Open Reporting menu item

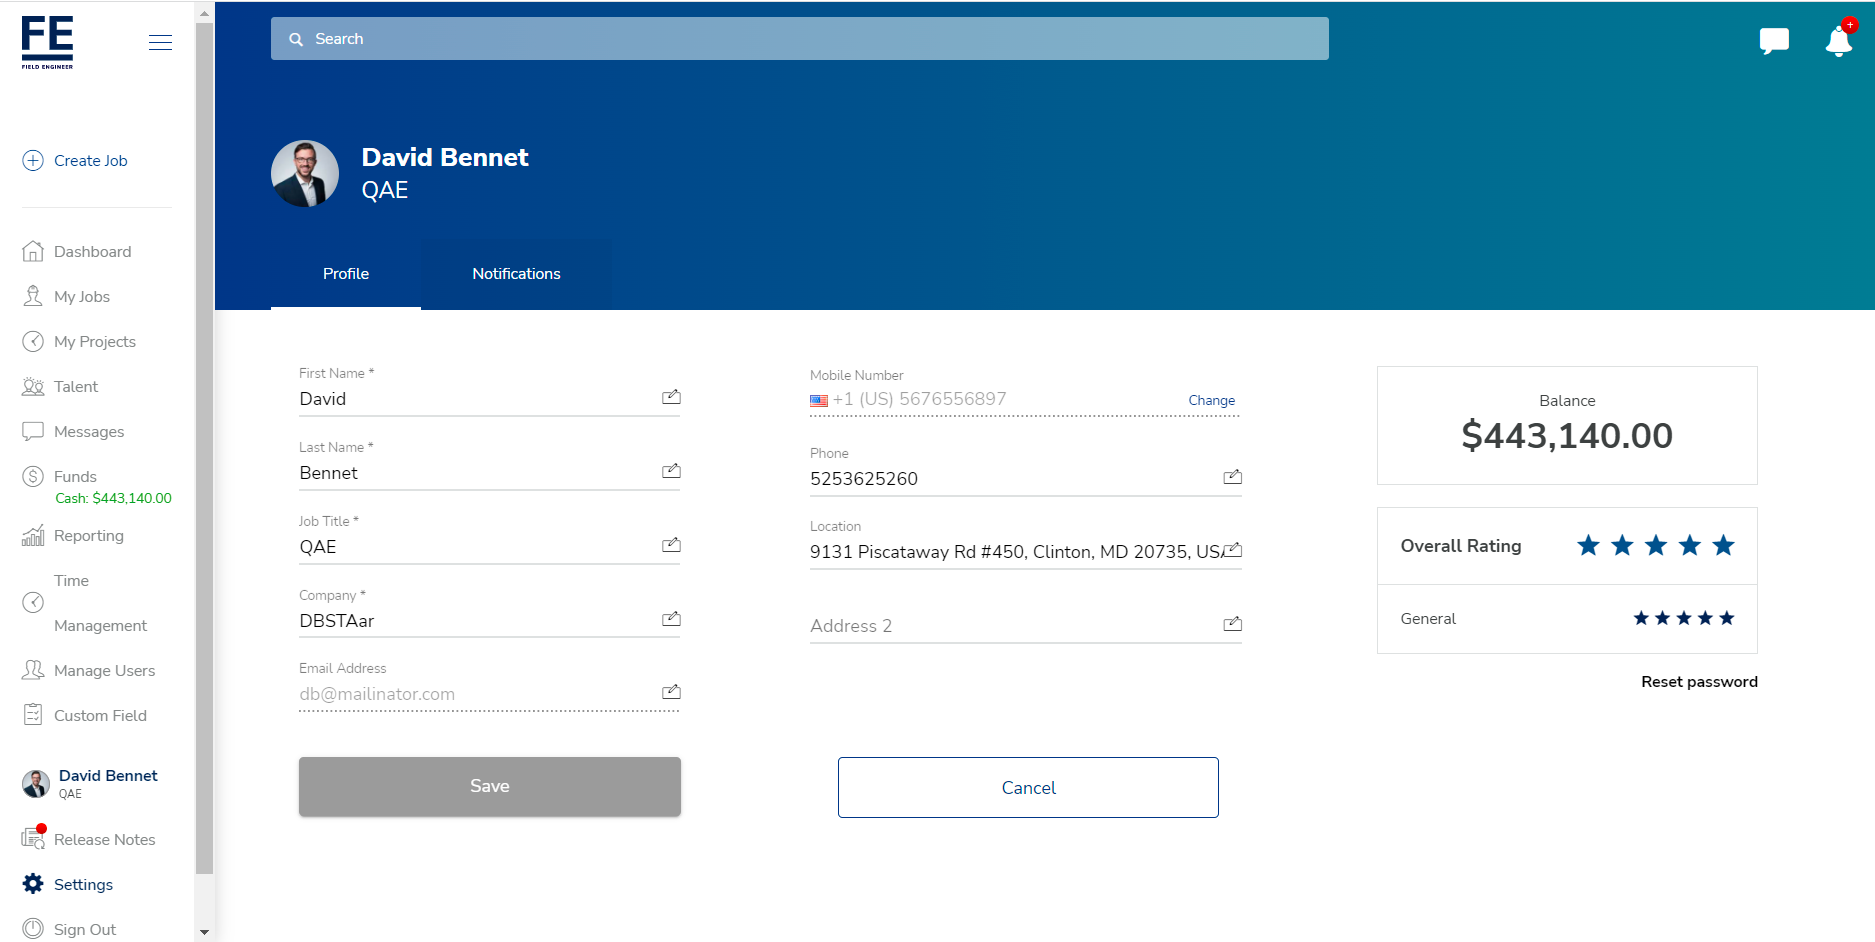tap(89, 536)
